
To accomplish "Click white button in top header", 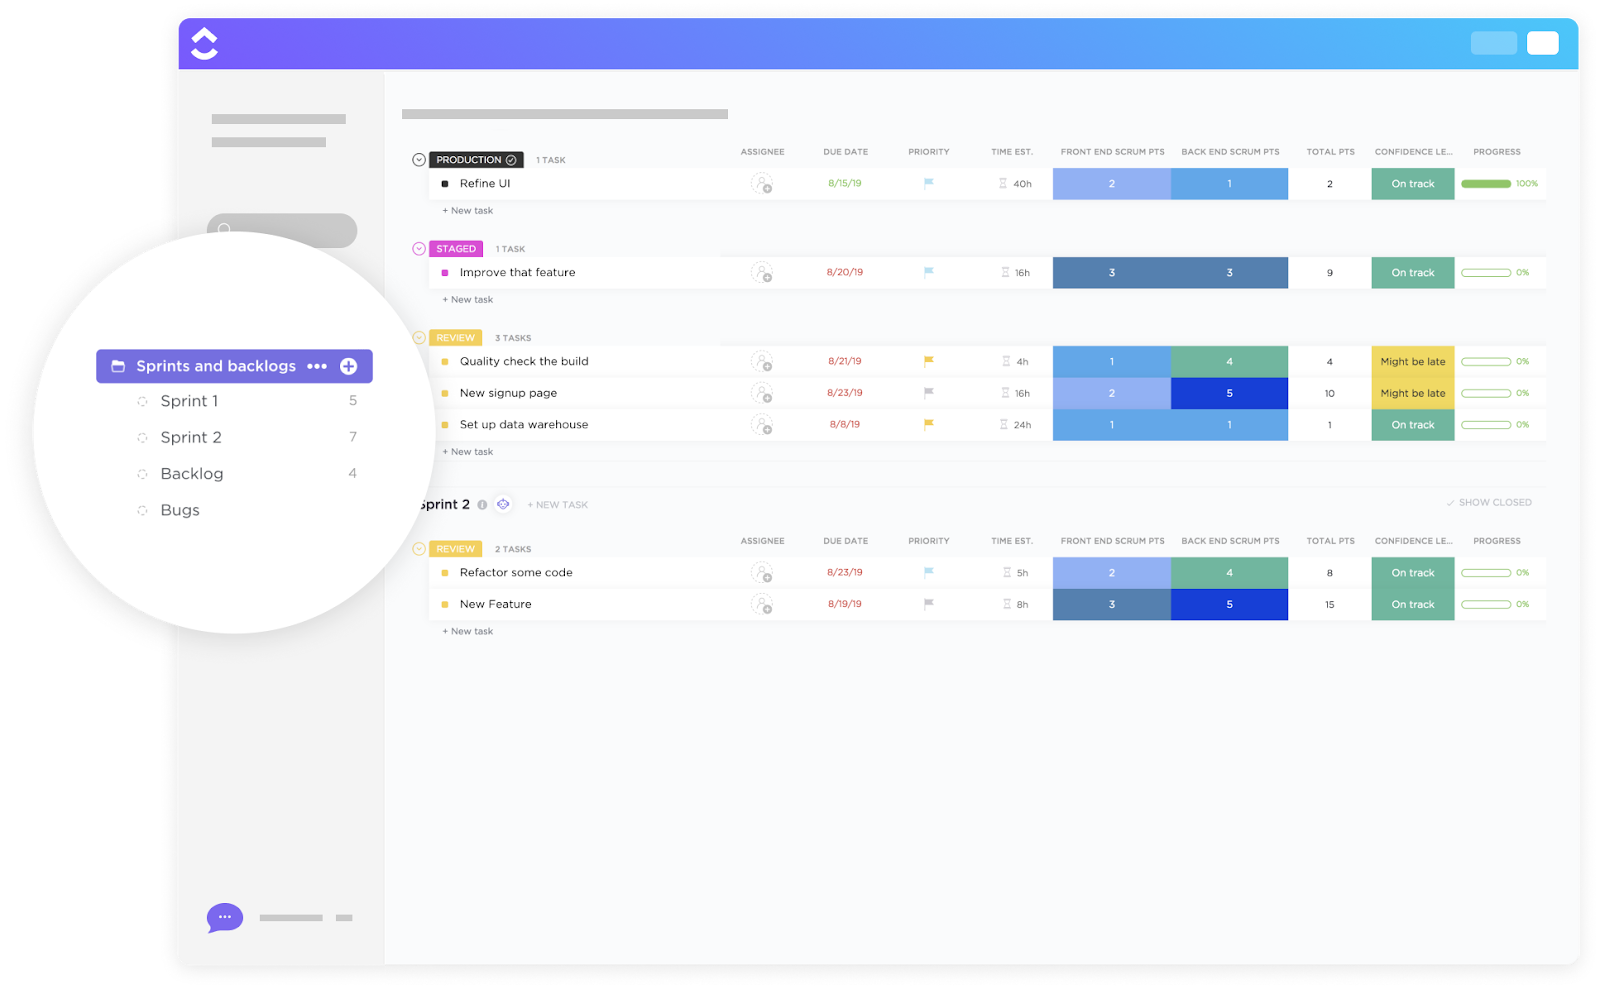I will [1543, 43].
